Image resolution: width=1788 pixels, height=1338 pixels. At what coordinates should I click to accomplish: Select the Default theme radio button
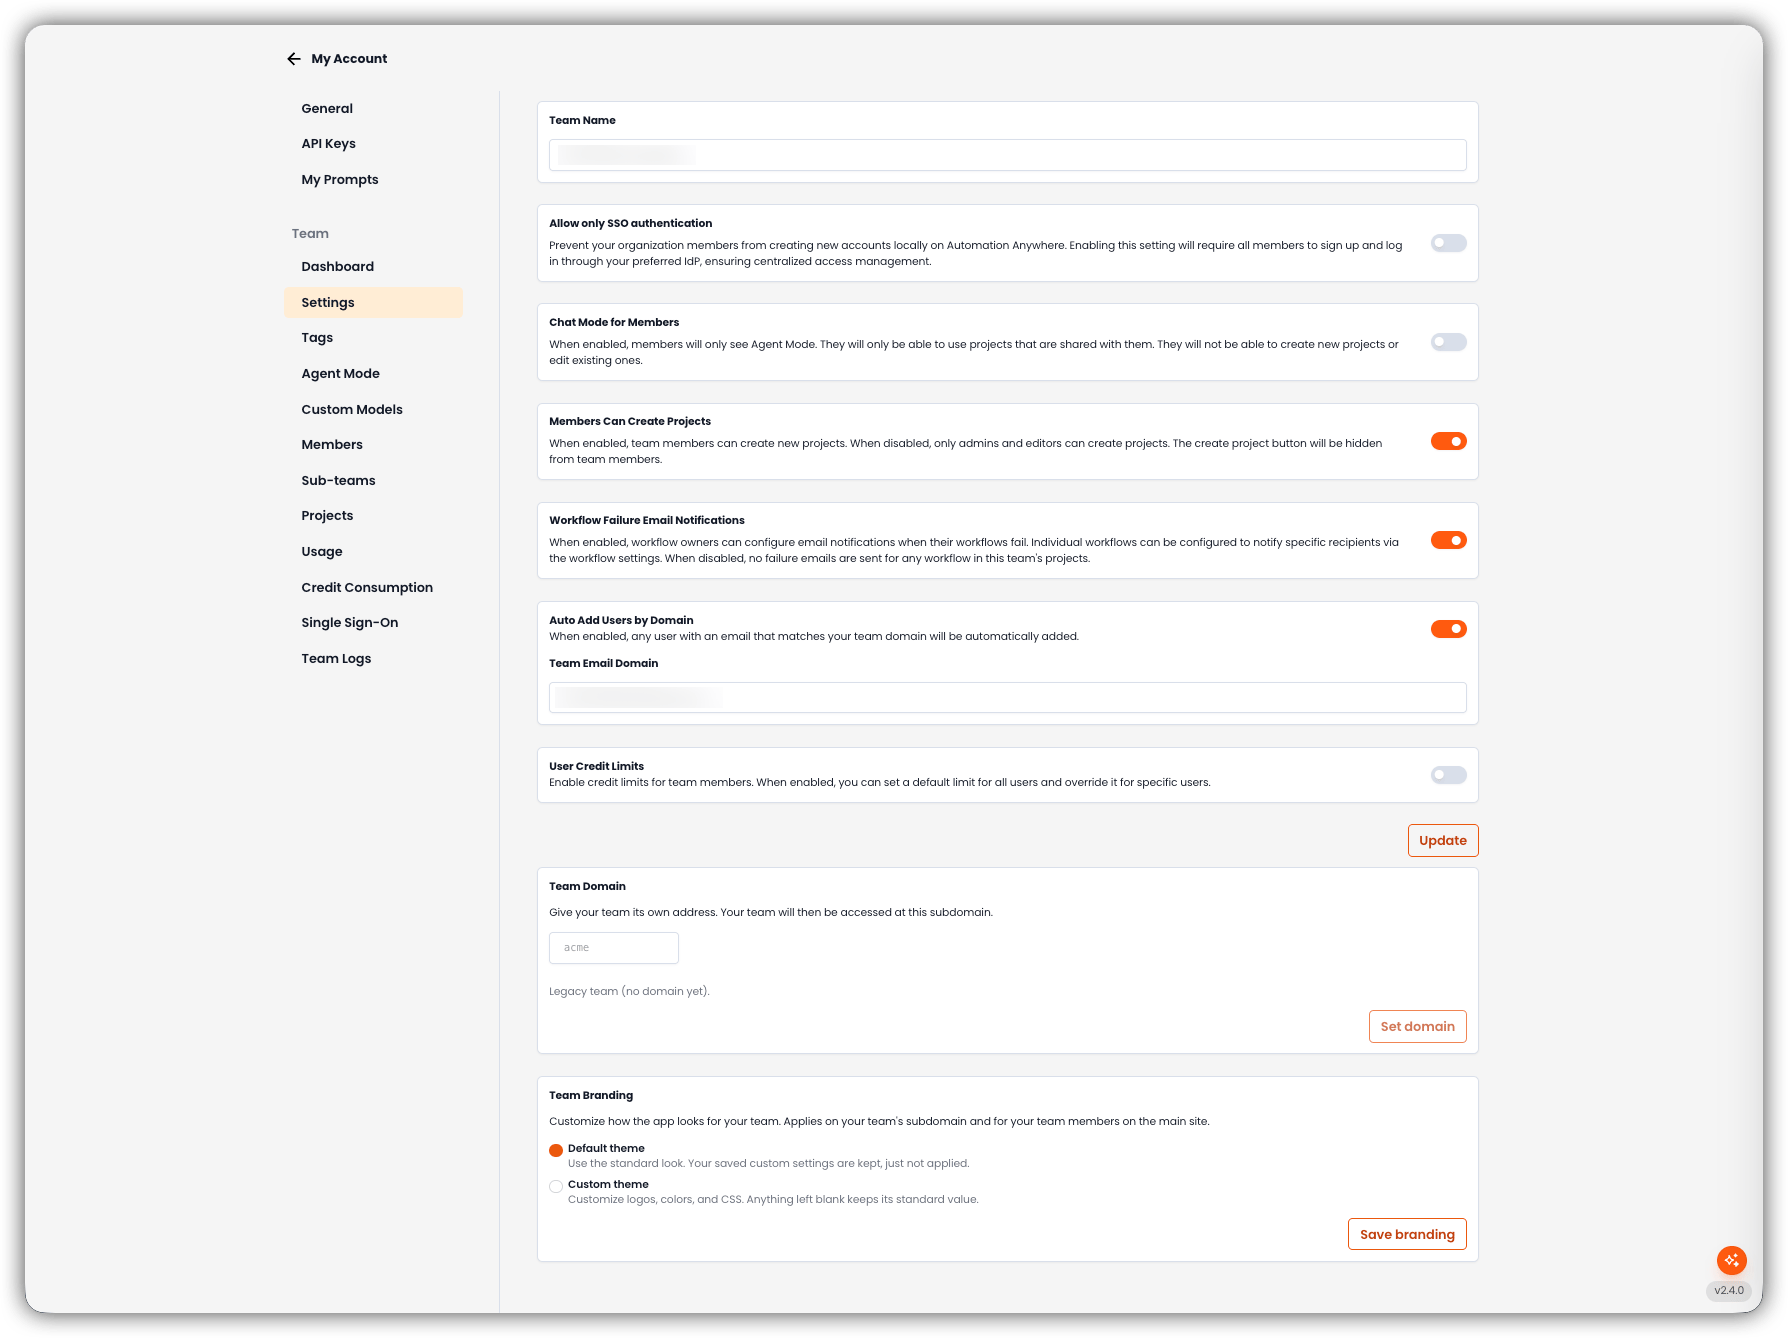pos(556,1150)
